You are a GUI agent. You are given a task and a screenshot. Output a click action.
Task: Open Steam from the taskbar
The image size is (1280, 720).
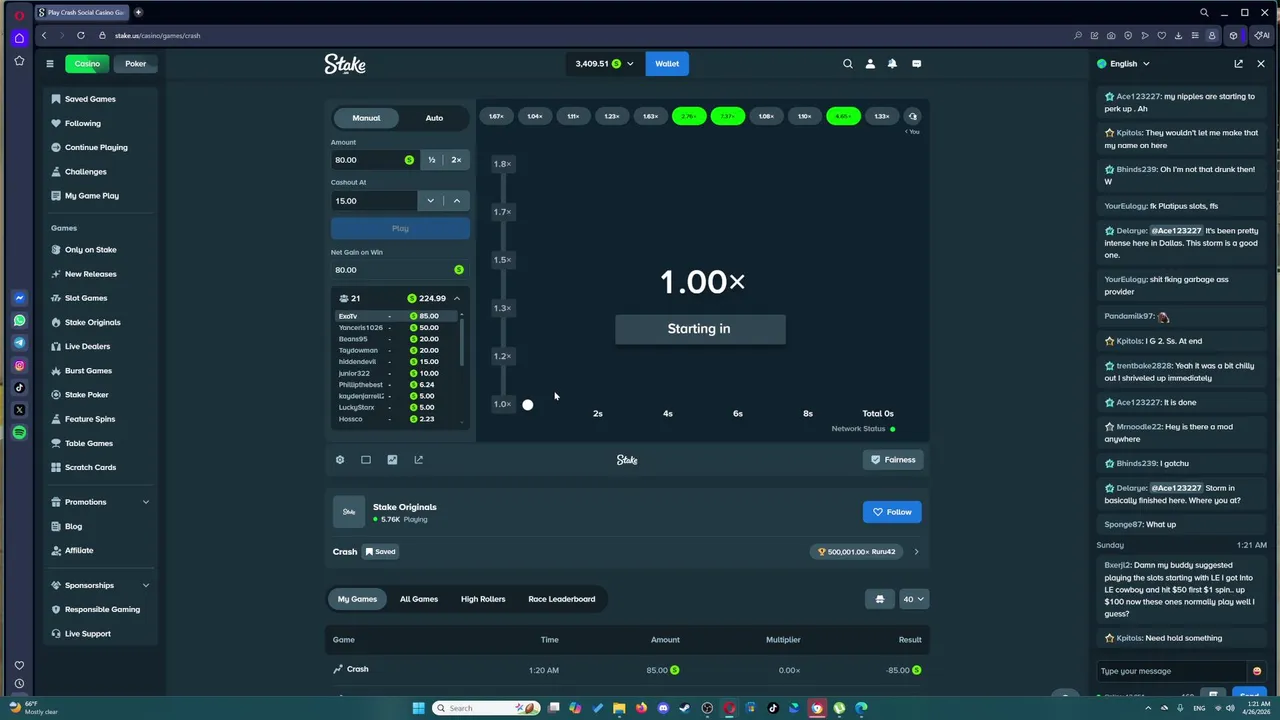pos(685,708)
